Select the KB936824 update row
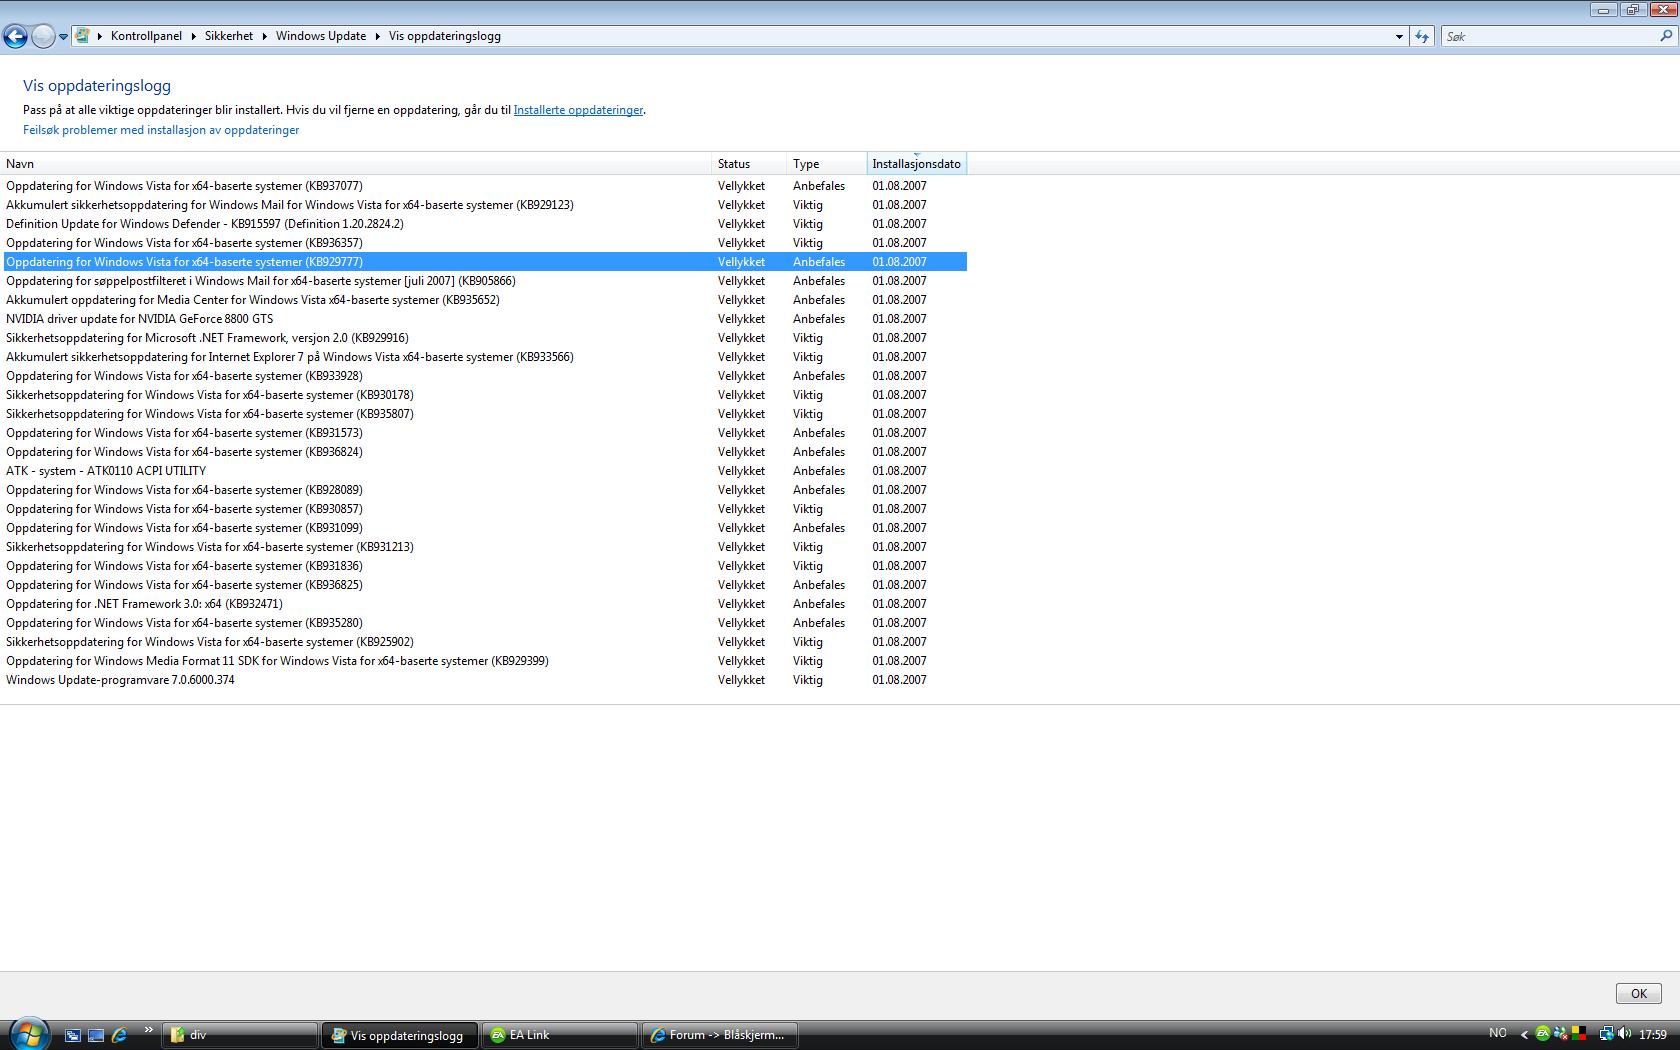 tap(485, 452)
